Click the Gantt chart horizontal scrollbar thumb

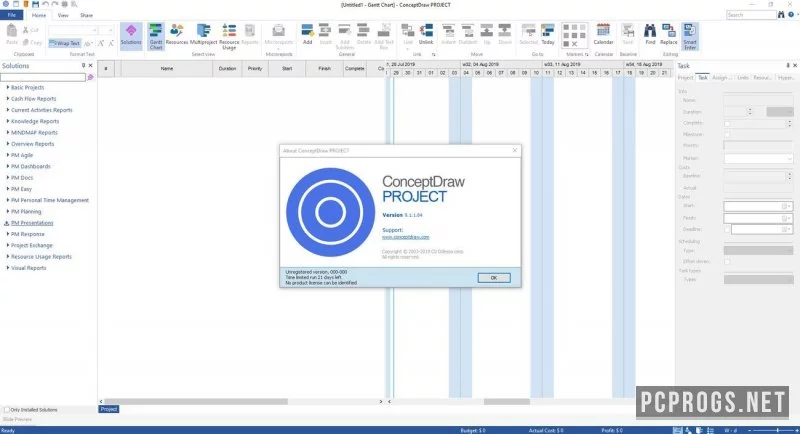tap(507, 401)
